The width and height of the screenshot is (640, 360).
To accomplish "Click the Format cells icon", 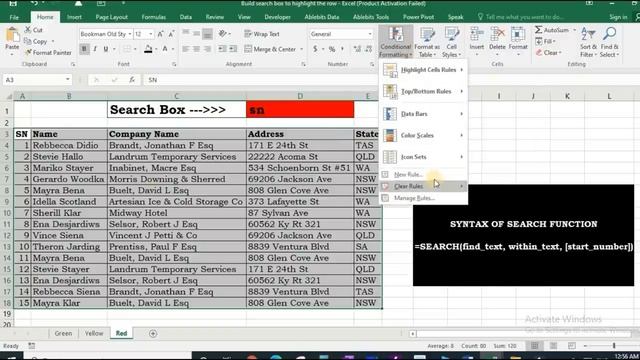I will (x=518, y=35).
